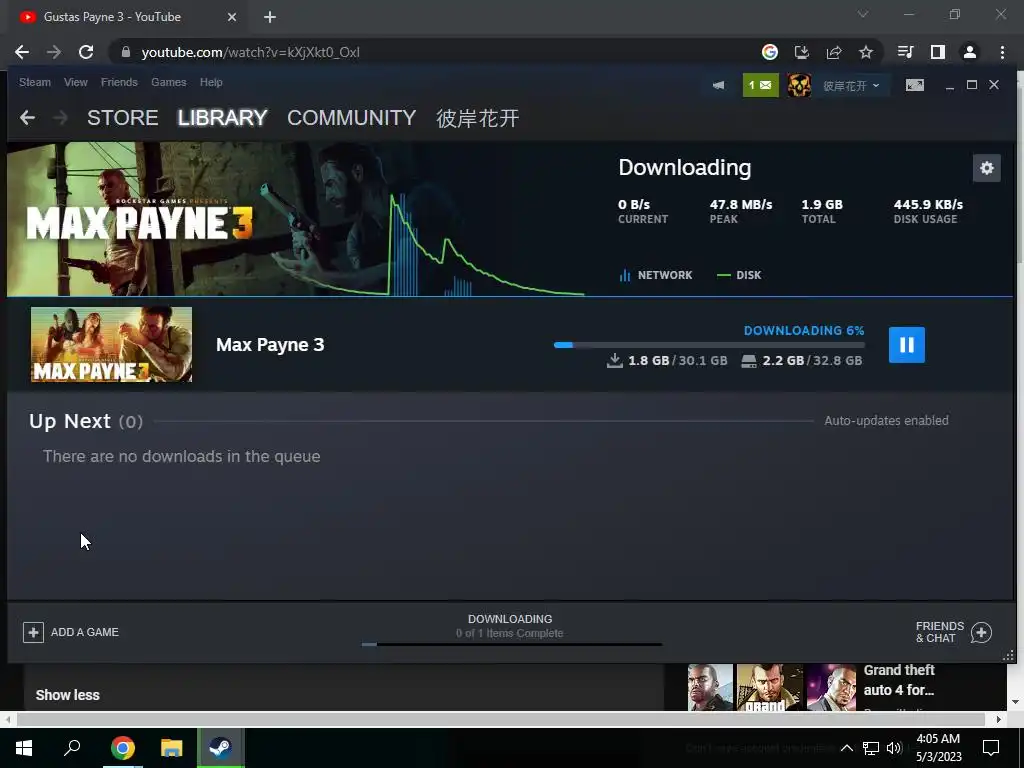Bookmark this page with star icon
Screen dimensions: 1024x768
point(866,52)
